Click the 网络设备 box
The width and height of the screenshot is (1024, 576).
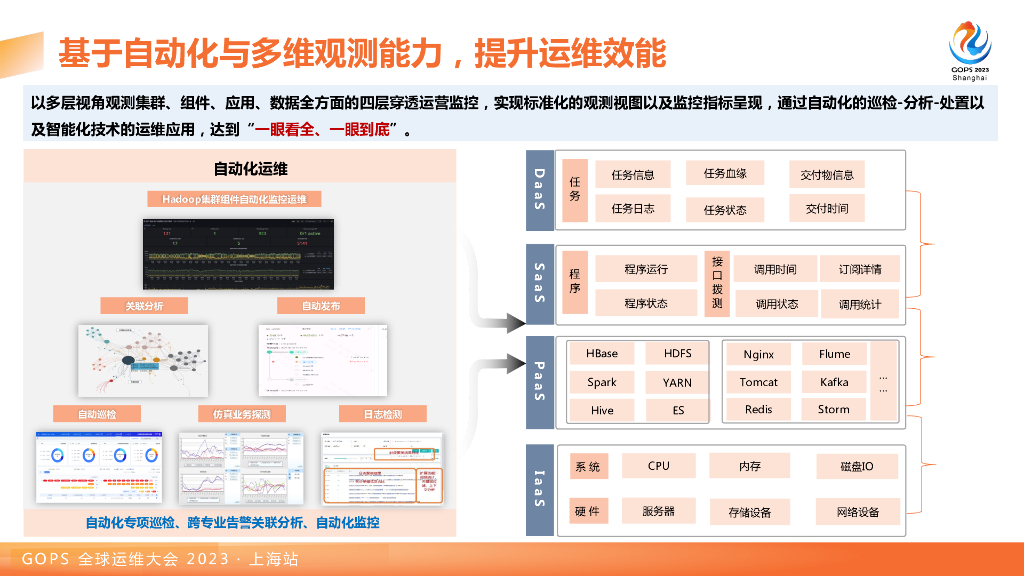point(857,513)
